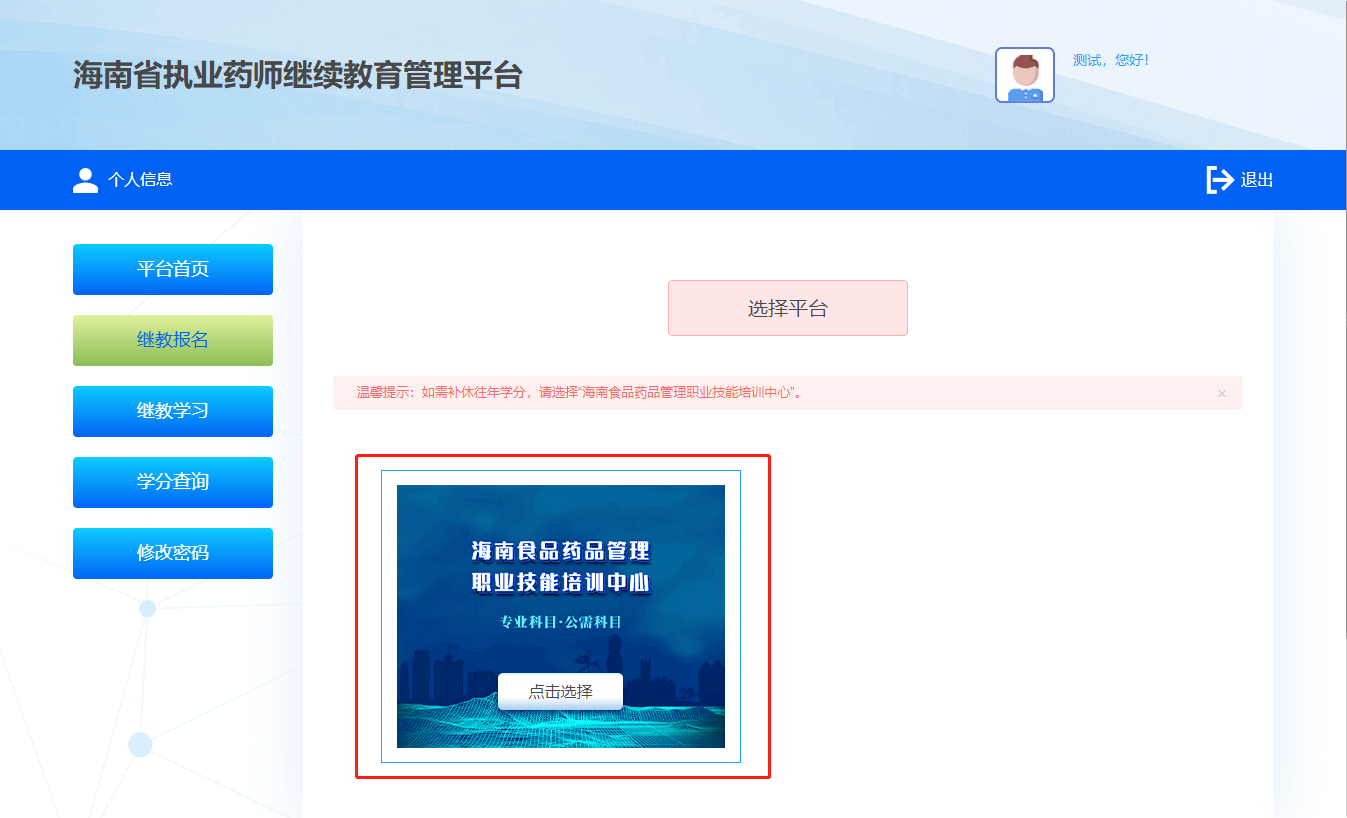Click the 海南食品药品管理 card title text
The image size is (1347, 818).
click(560, 551)
